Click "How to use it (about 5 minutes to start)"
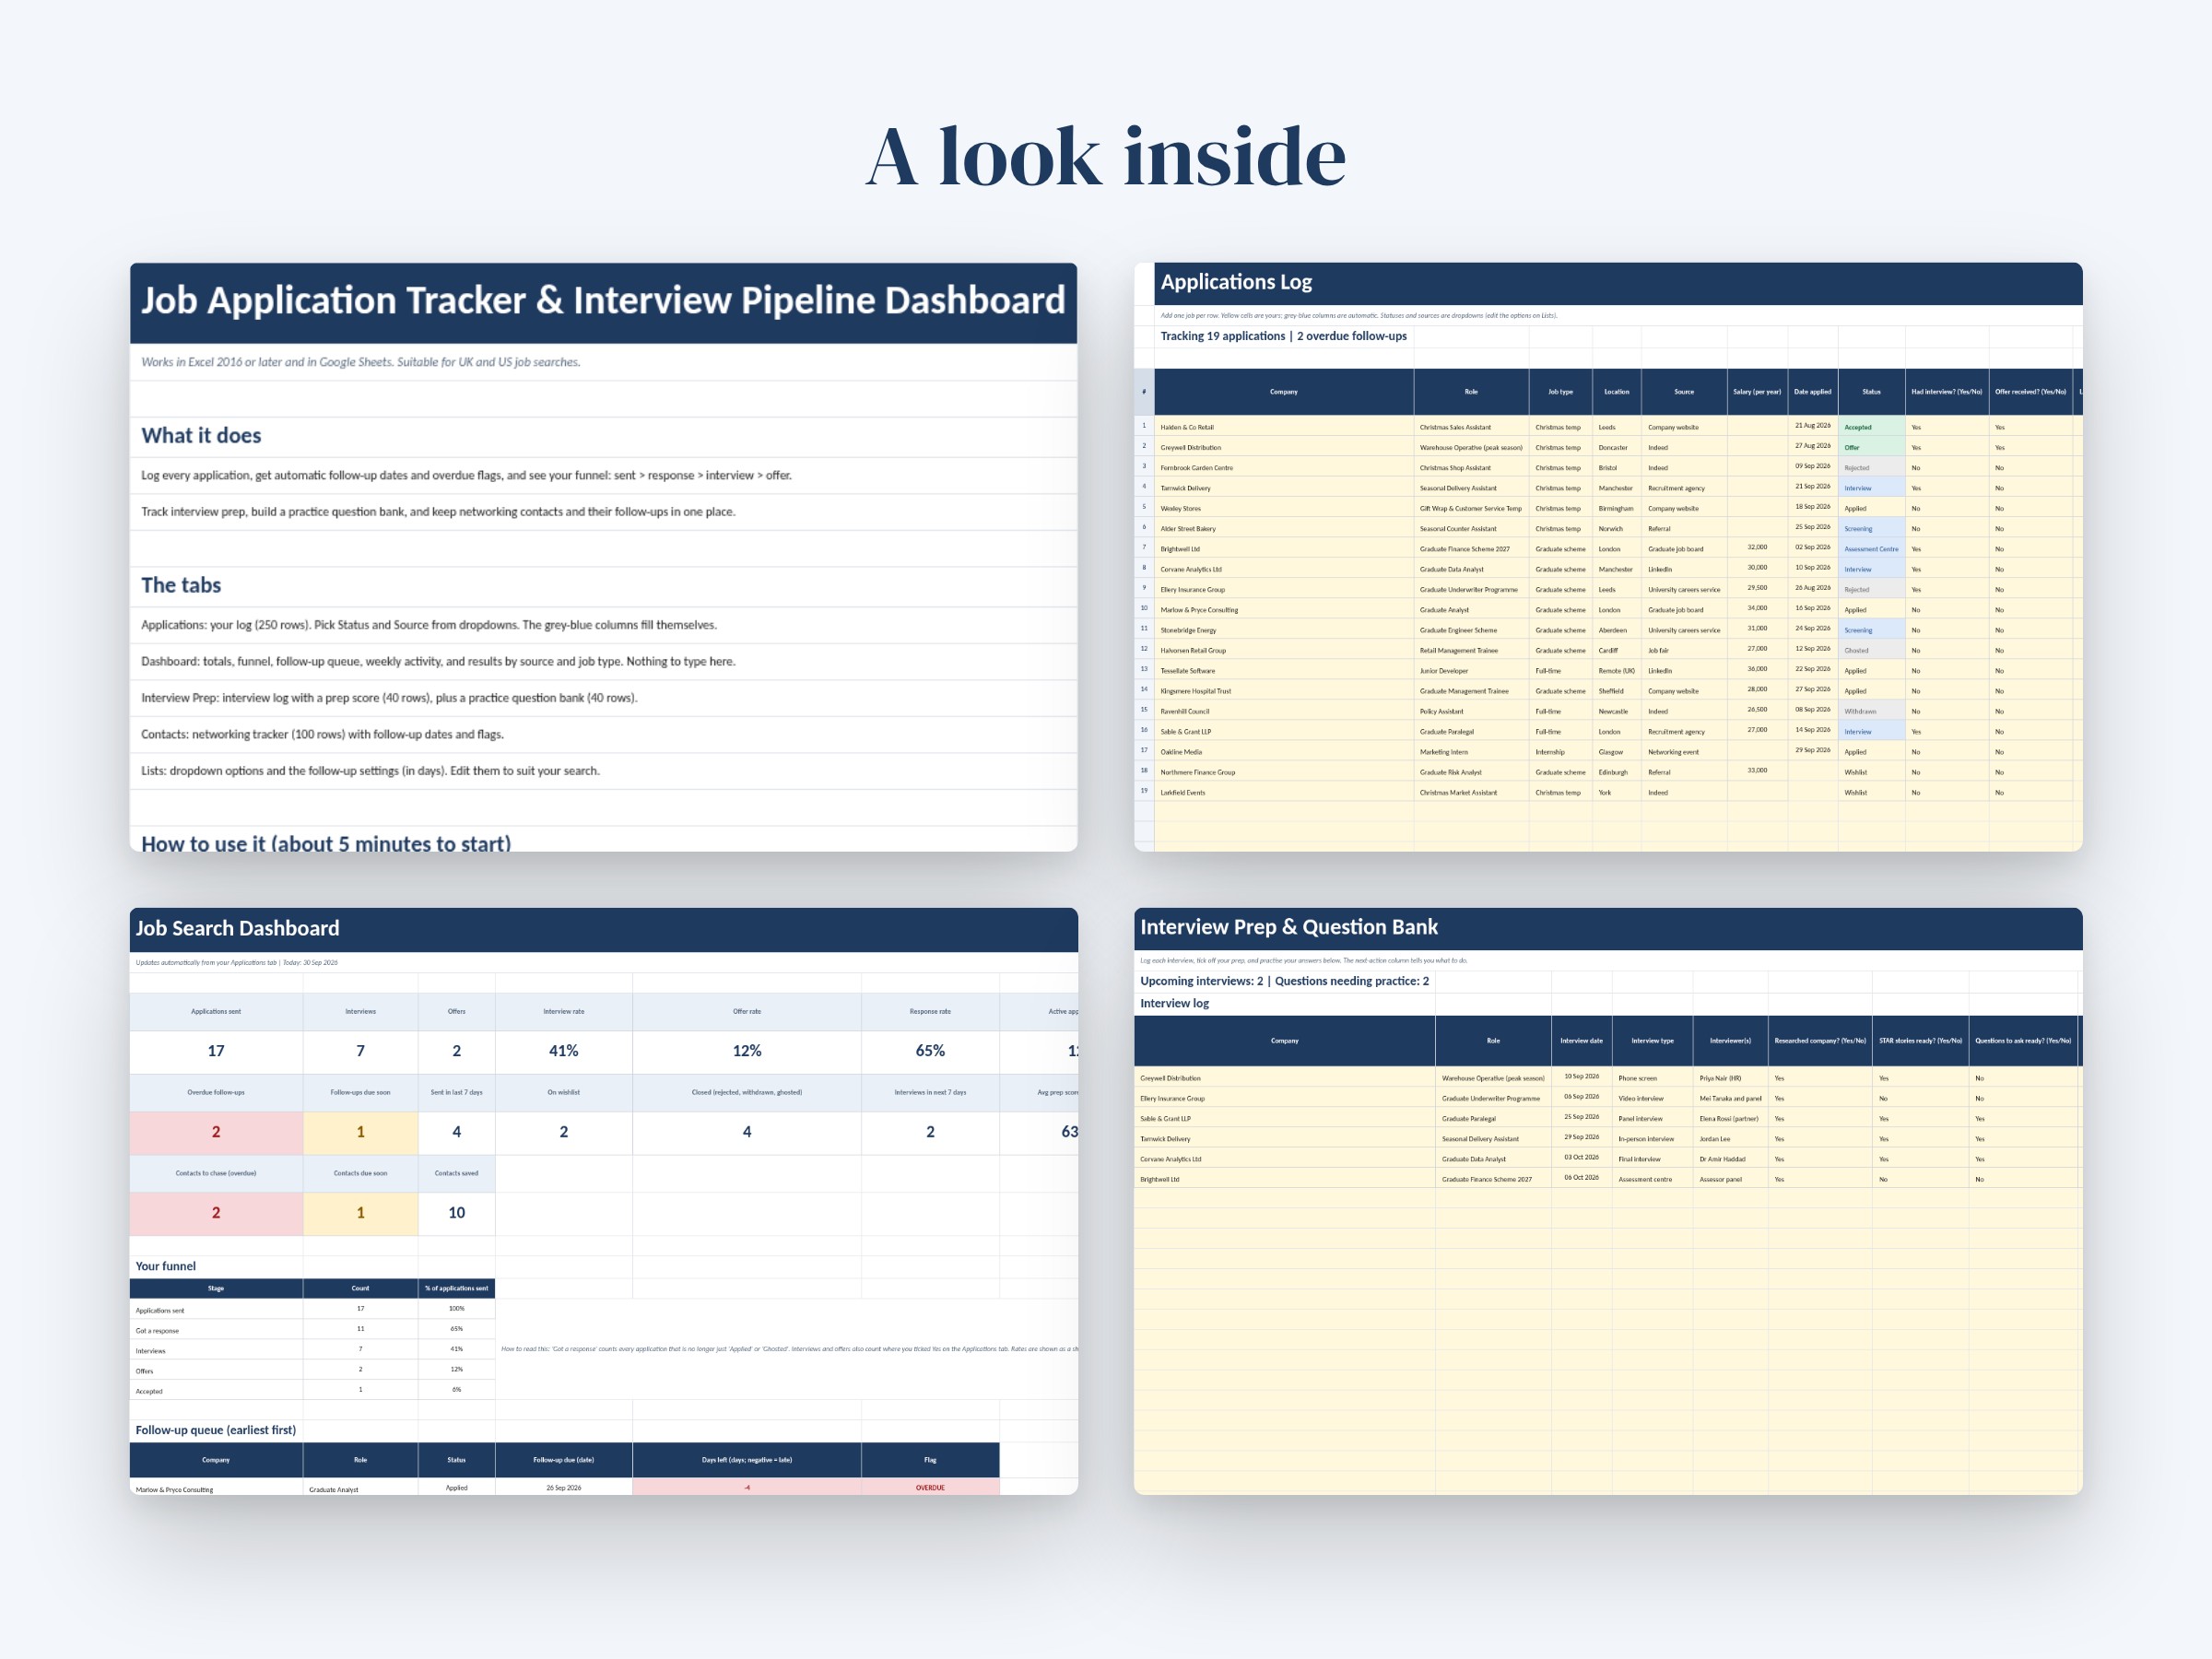The width and height of the screenshot is (2212, 1659). (x=326, y=843)
